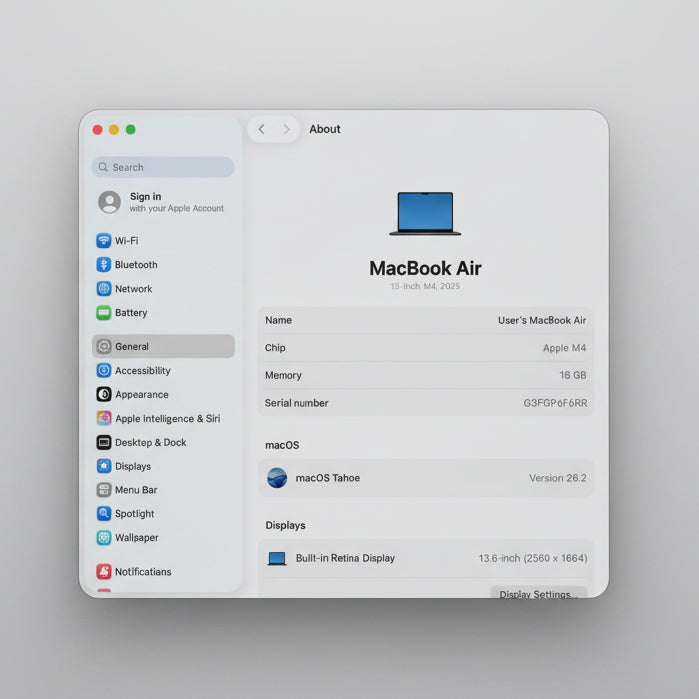Open Wi-Fi settings icon
This screenshot has width=699, height=699.
click(103, 241)
